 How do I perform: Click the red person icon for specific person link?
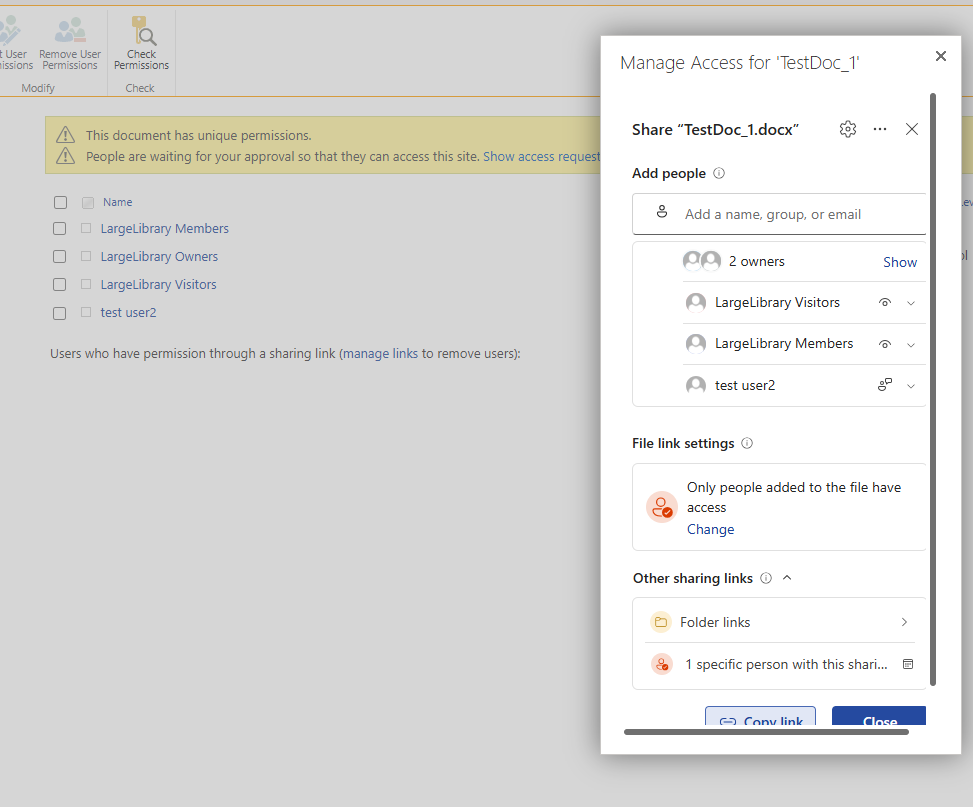coord(662,664)
